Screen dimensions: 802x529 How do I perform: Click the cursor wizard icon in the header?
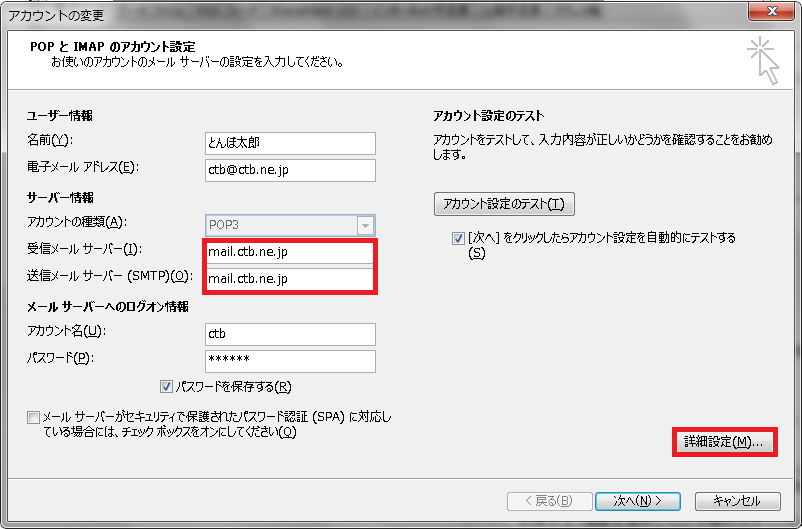pyautogui.click(x=763, y=60)
